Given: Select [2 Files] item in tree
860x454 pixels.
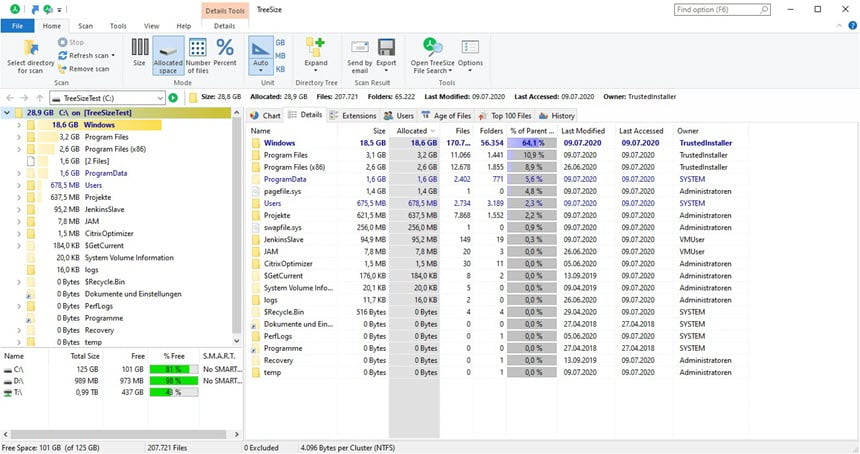Looking at the screenshot, I should pos(97,161).
